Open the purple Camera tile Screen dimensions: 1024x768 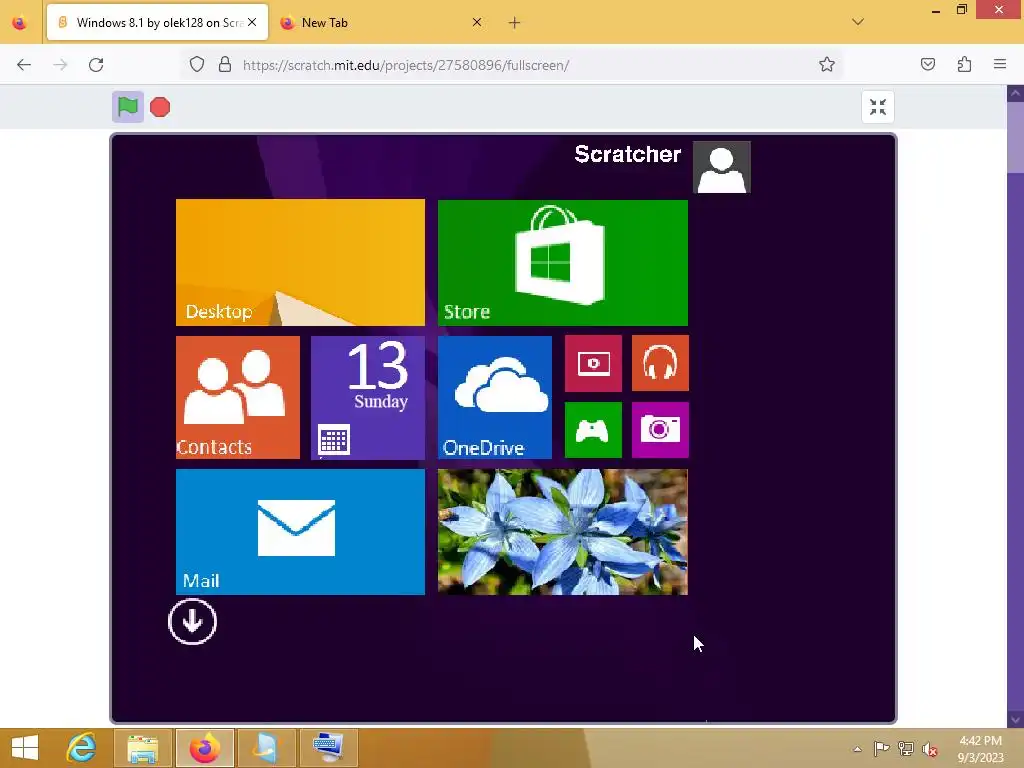(x=660, y=430)
